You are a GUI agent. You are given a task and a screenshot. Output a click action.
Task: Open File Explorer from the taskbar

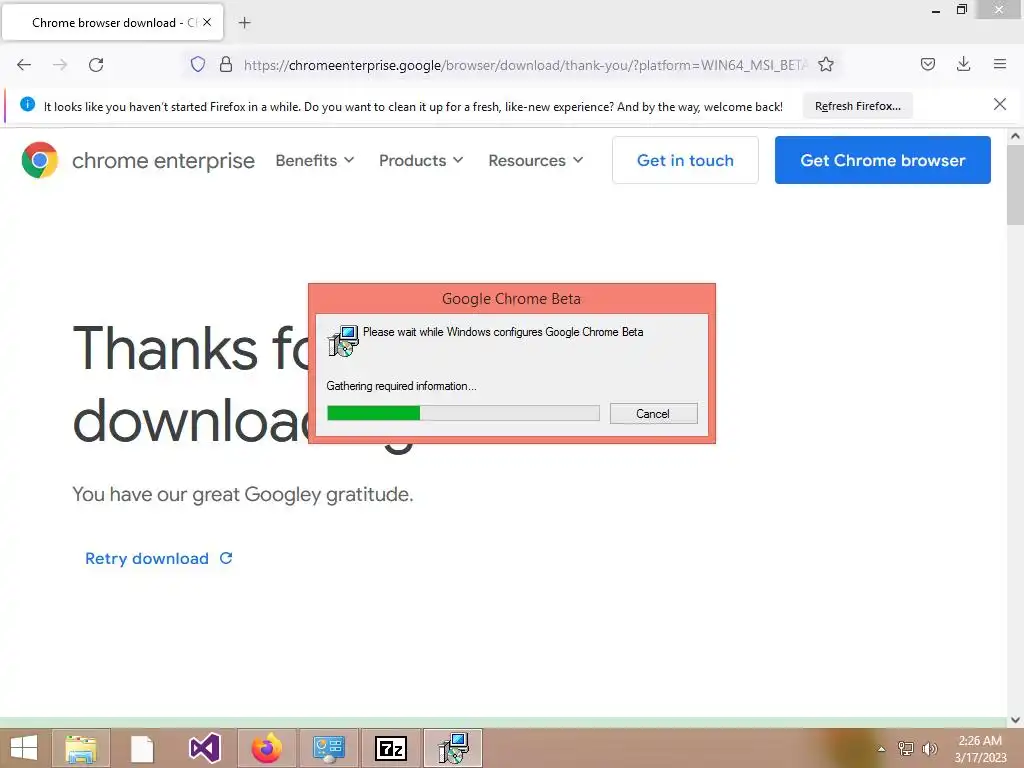click(81, 748)
